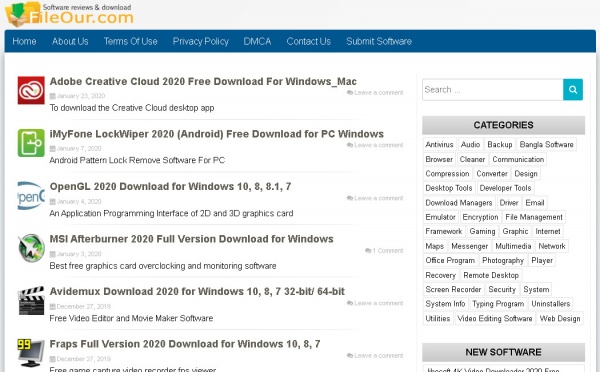Select the Design category tag
600x372 pixels.
coord(526,174)
